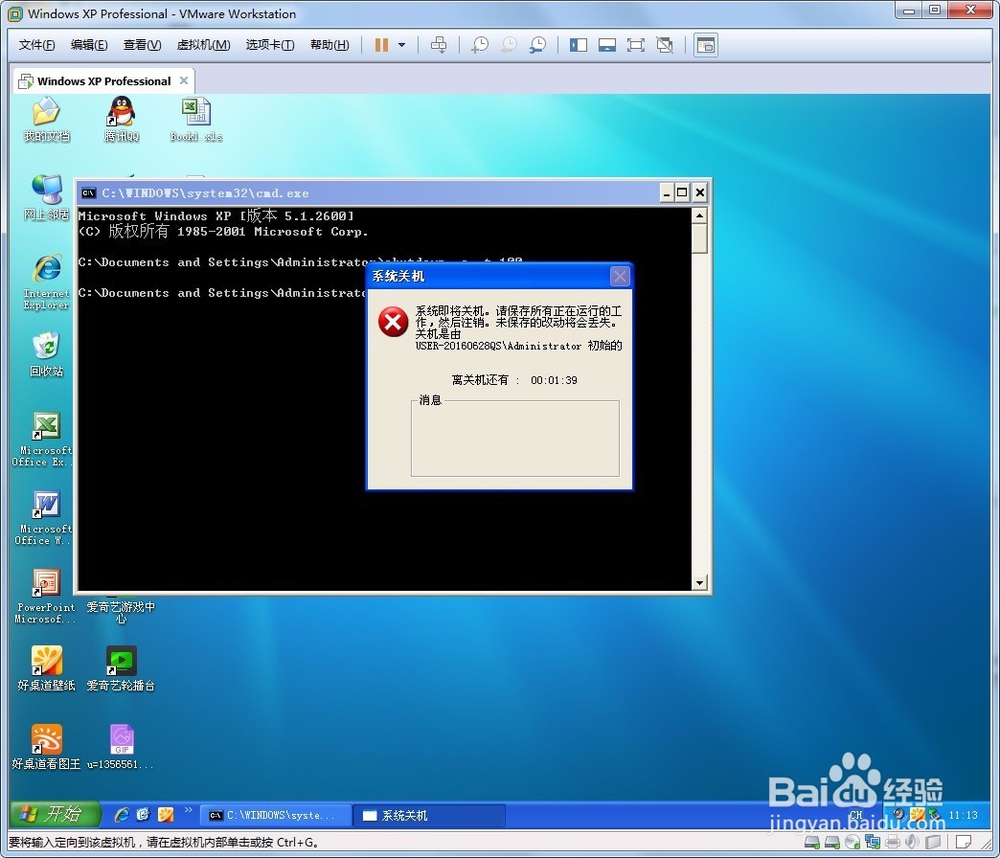Click the console view icon in the toolbar
This screenshot has height=858, width=1000.
pyautogui.click(x=706, y=45)
